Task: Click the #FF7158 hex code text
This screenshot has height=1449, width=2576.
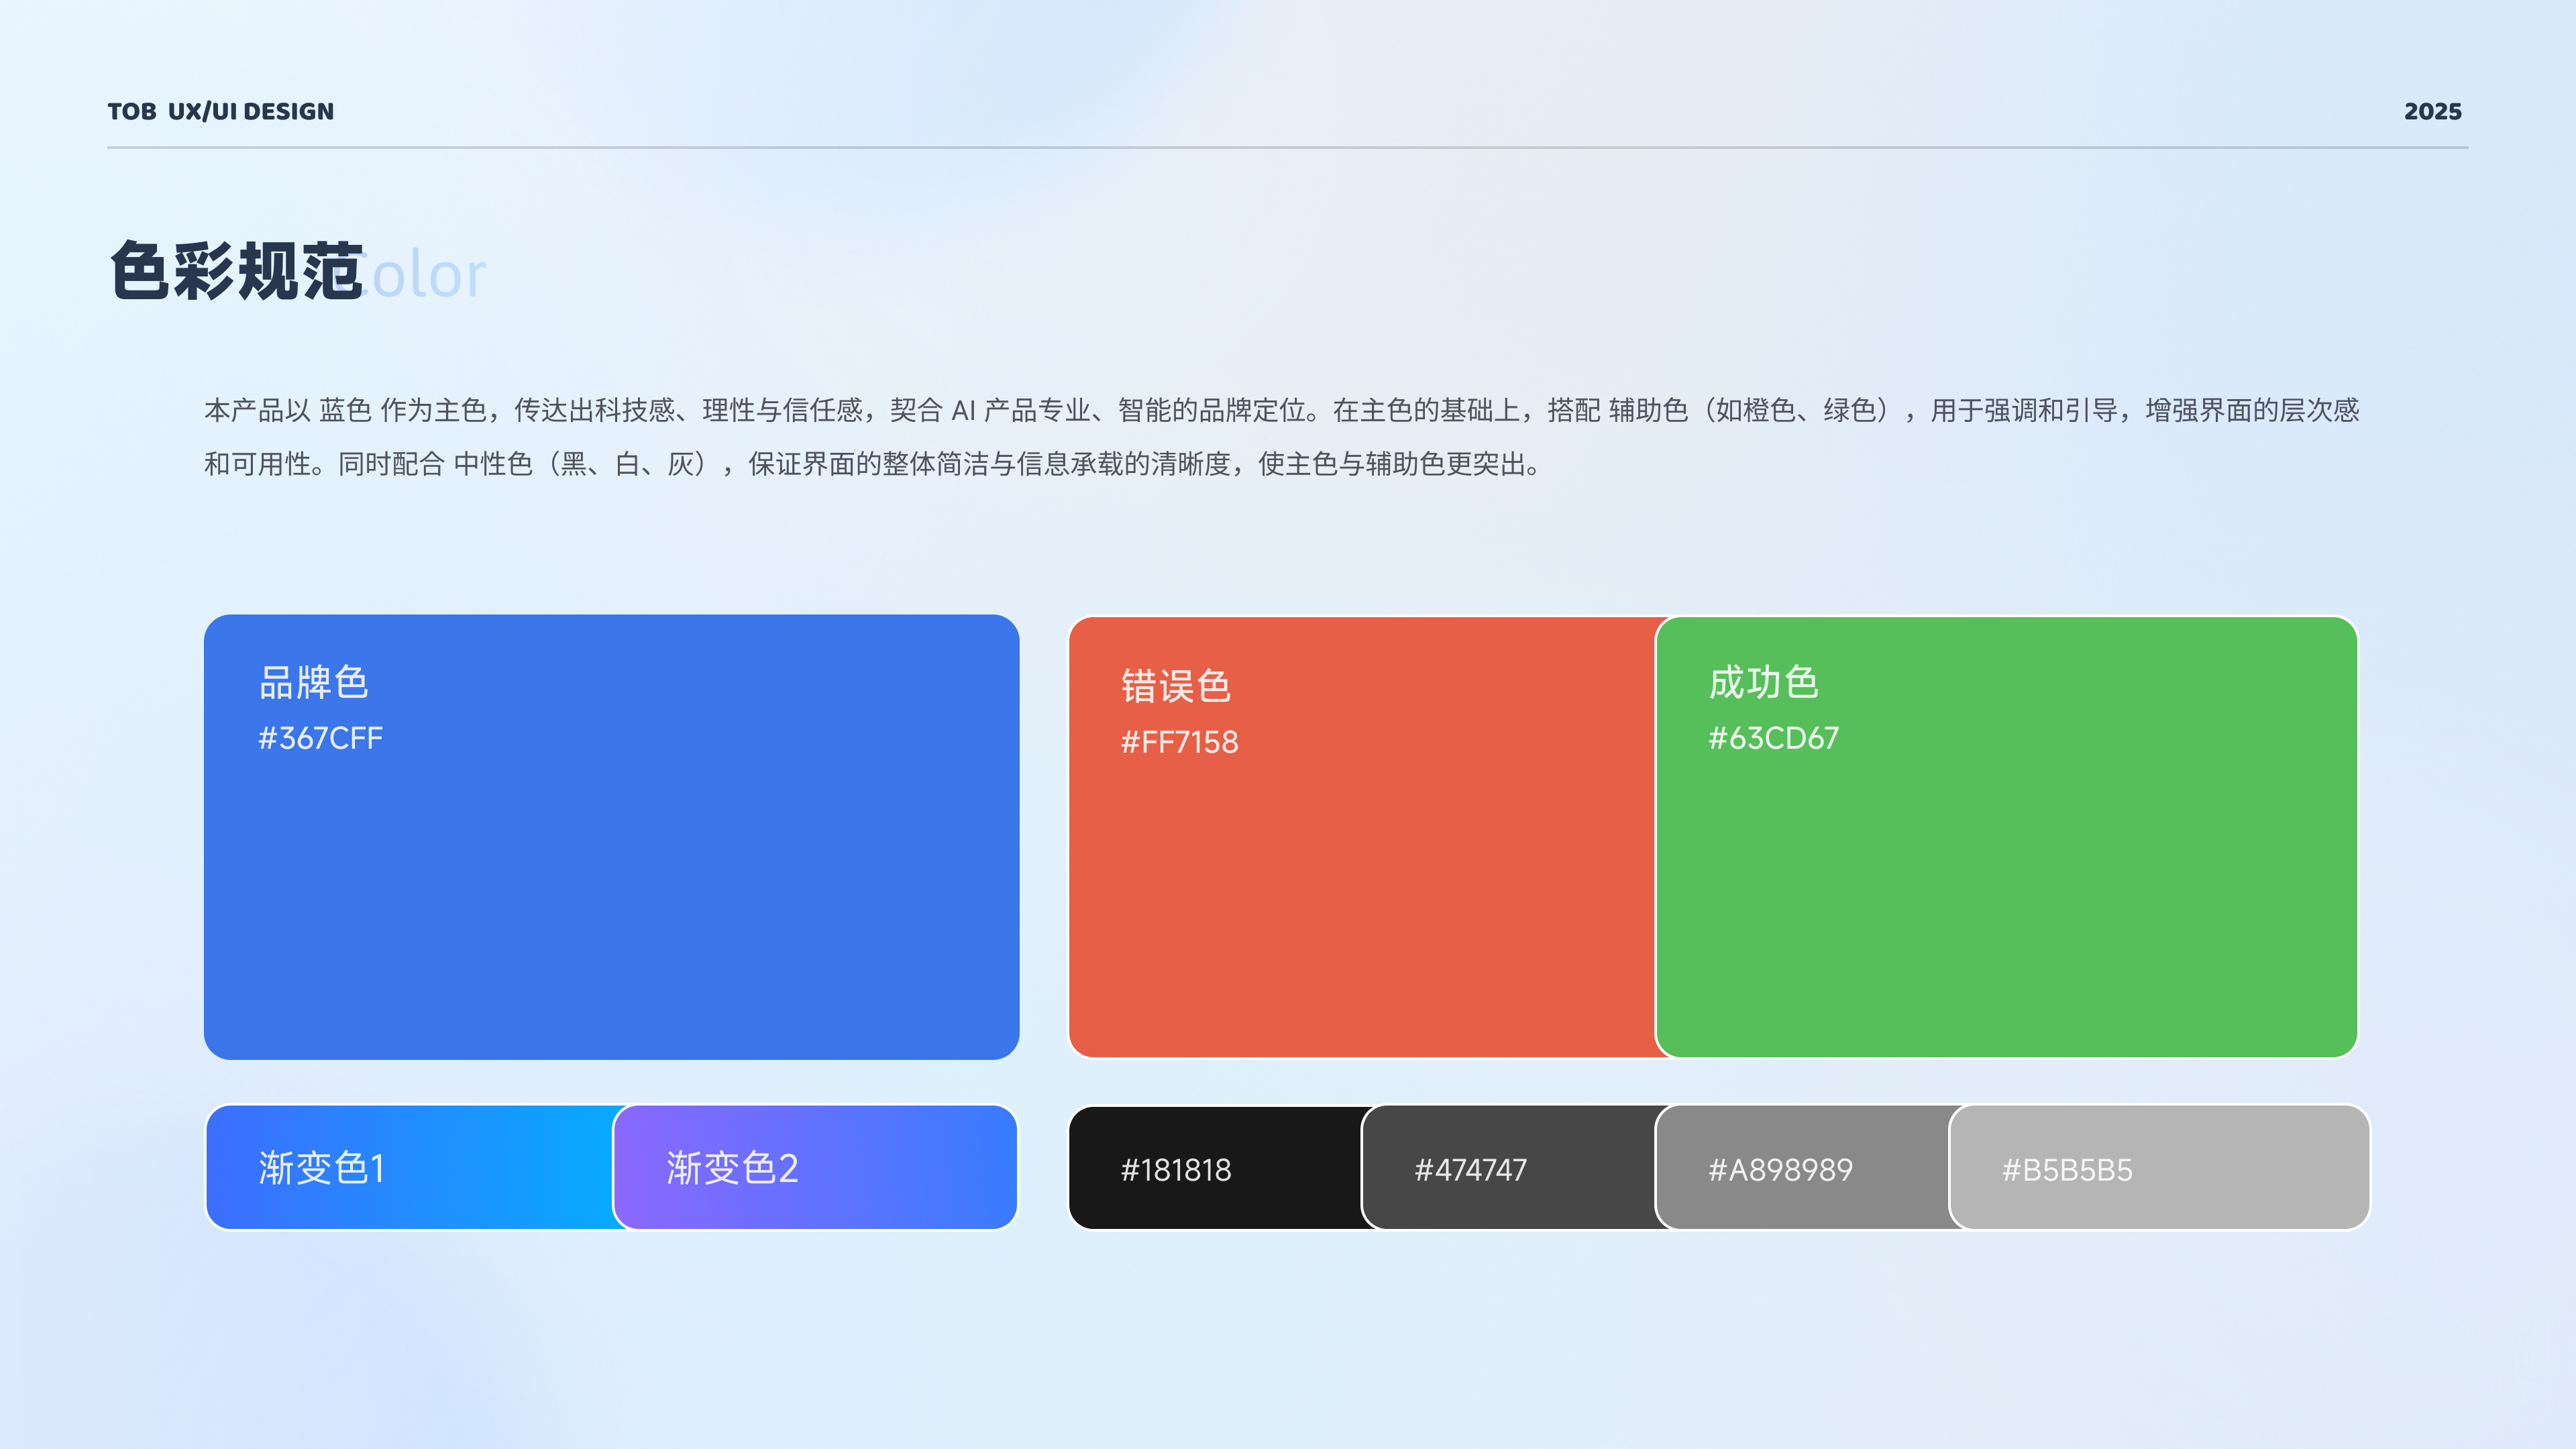Action: pos(1179,742)
